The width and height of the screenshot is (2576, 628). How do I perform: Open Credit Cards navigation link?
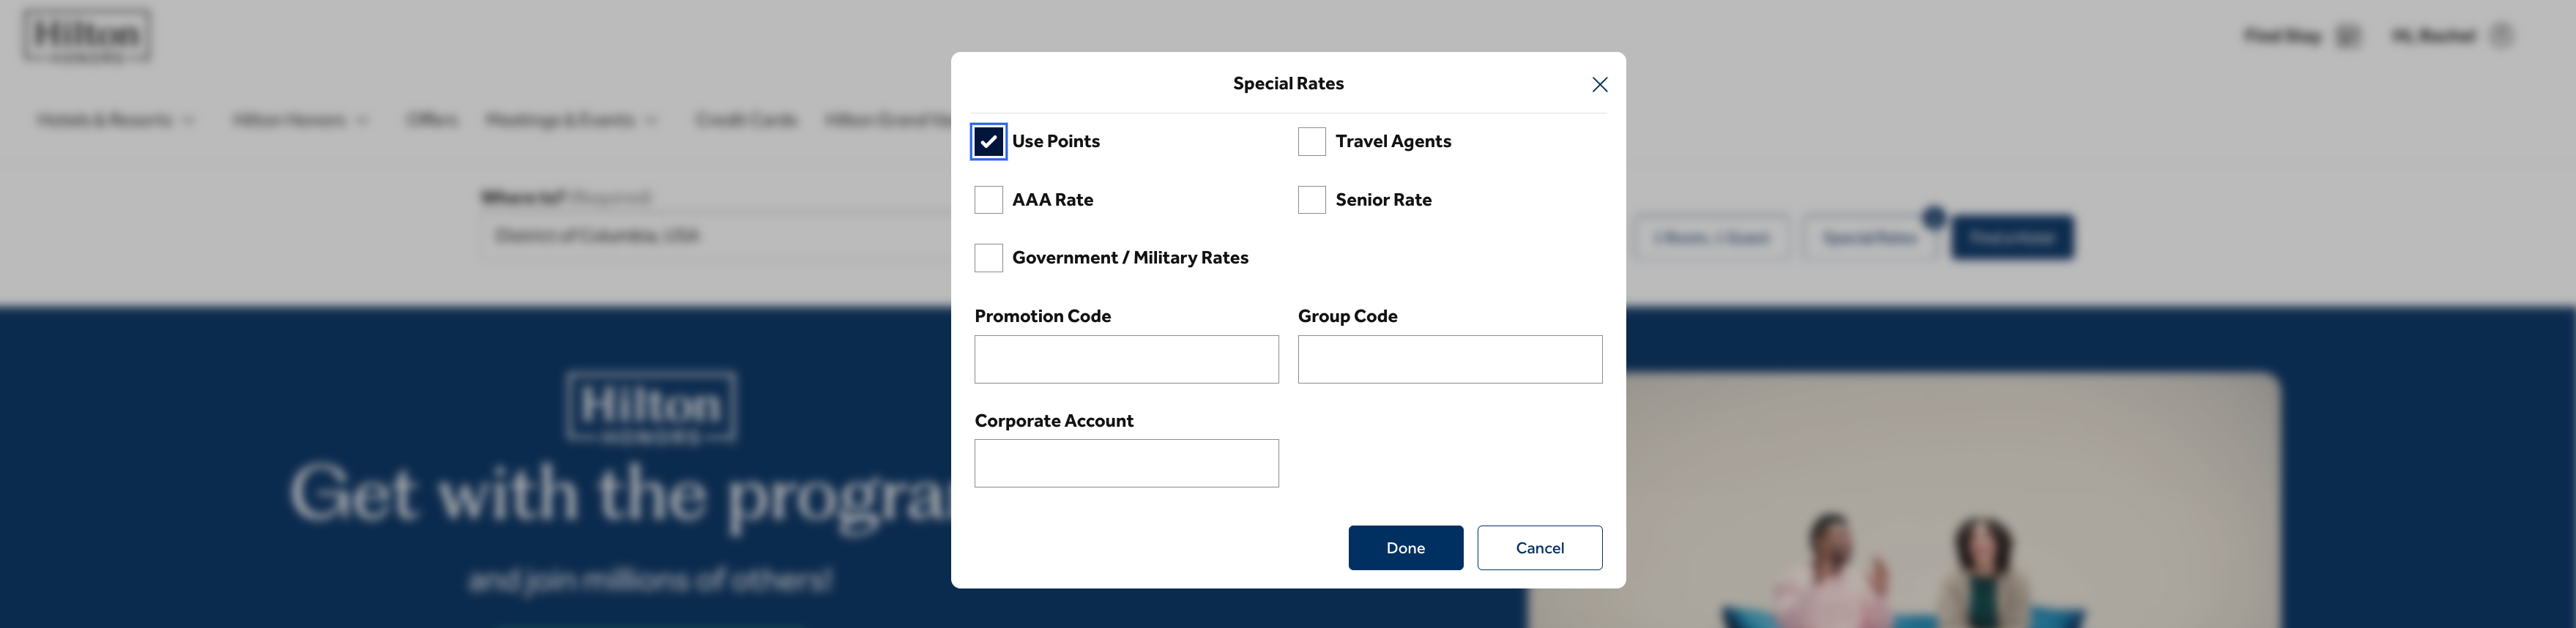[746, 121]
